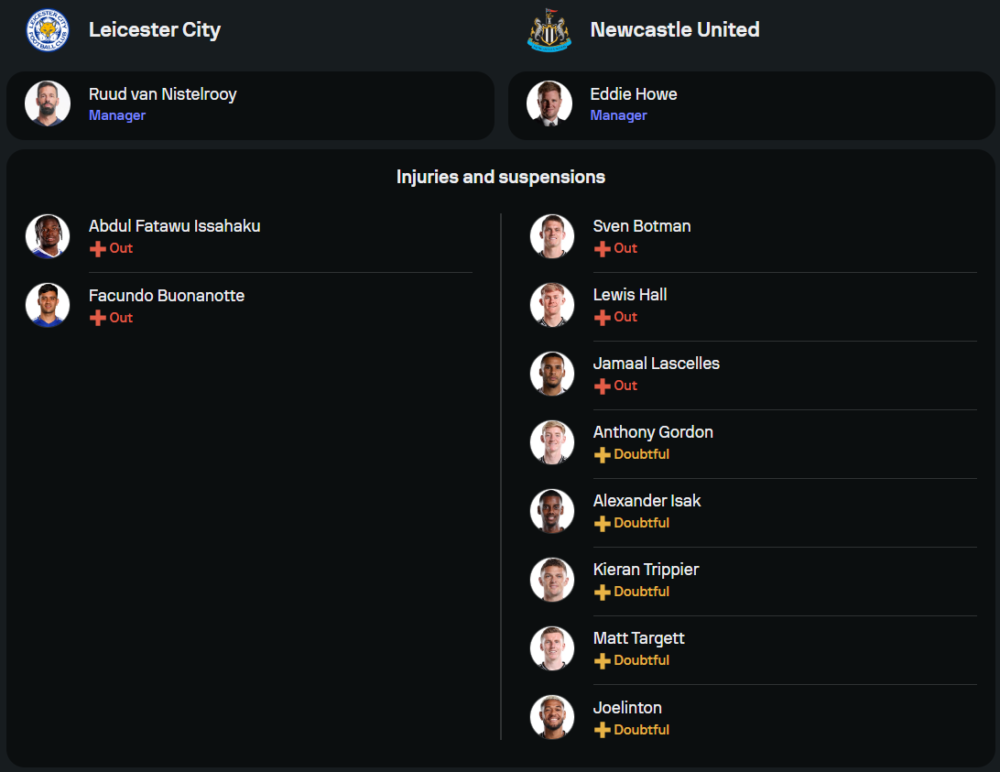Click the red injury cross under Facundo Buonanotte
Screen dimensions: 1000x772
point(97,318)
